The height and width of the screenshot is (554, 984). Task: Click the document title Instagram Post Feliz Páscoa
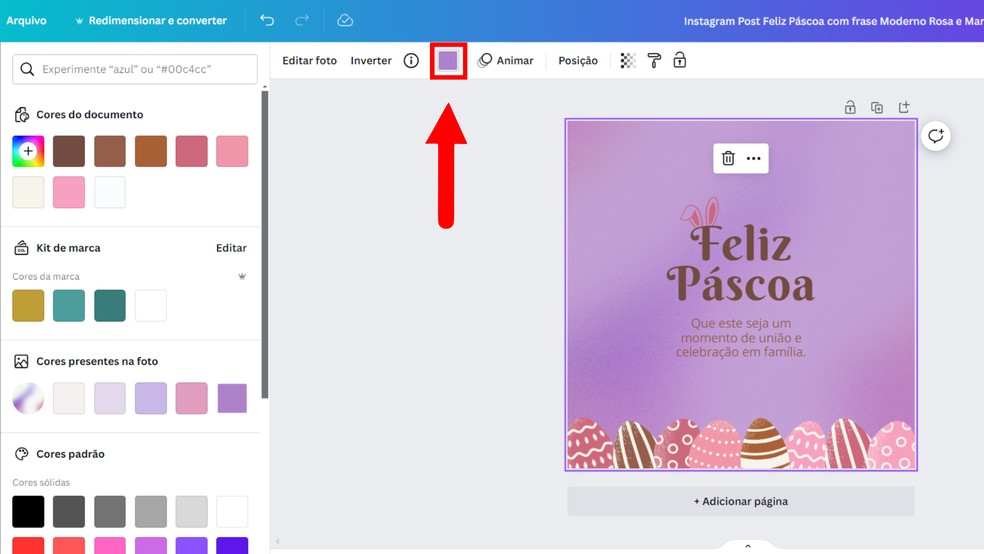click(x=833, y=21)
